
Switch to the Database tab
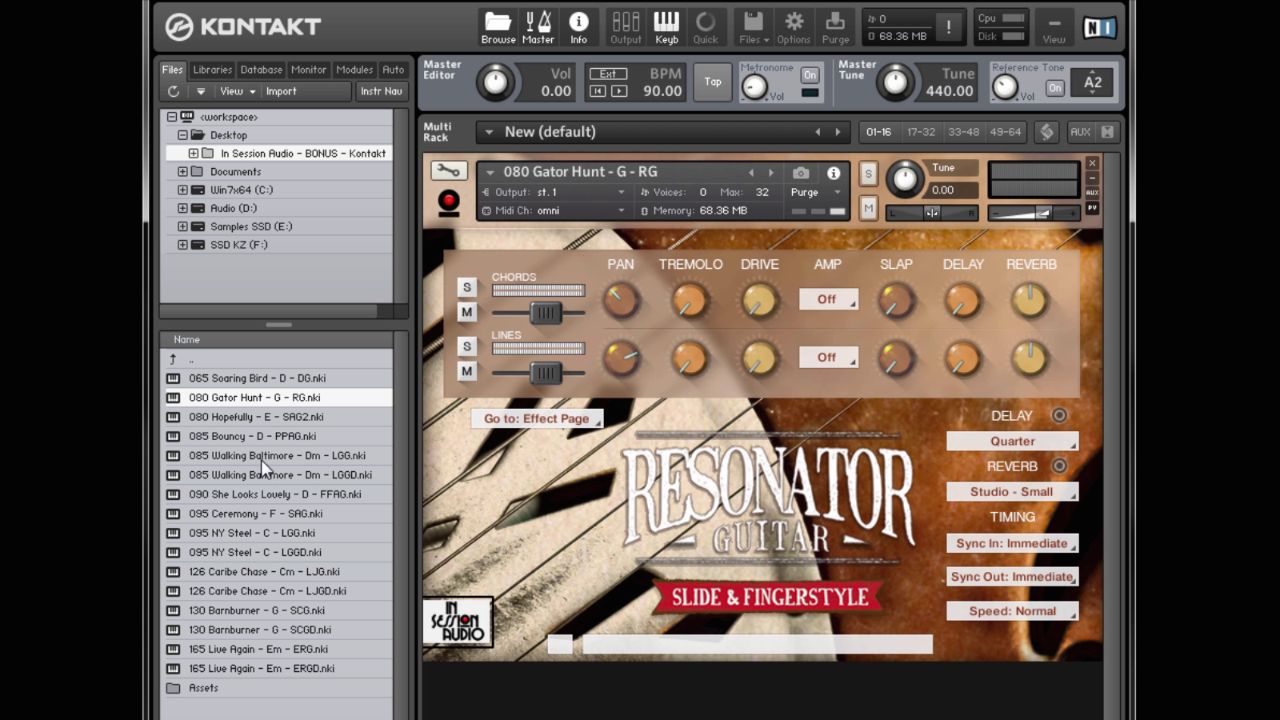(261, 70)
